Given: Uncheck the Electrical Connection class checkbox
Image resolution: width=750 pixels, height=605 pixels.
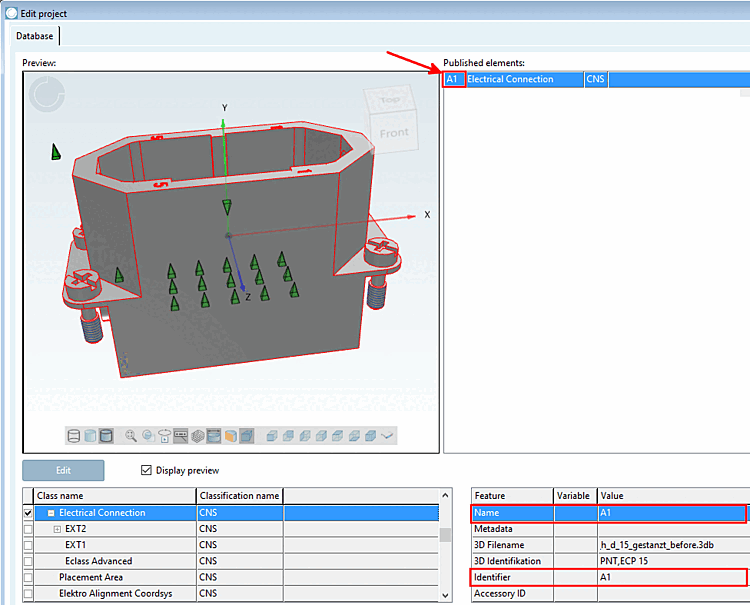Looking at the screenshot, I should tap(28, 513).
